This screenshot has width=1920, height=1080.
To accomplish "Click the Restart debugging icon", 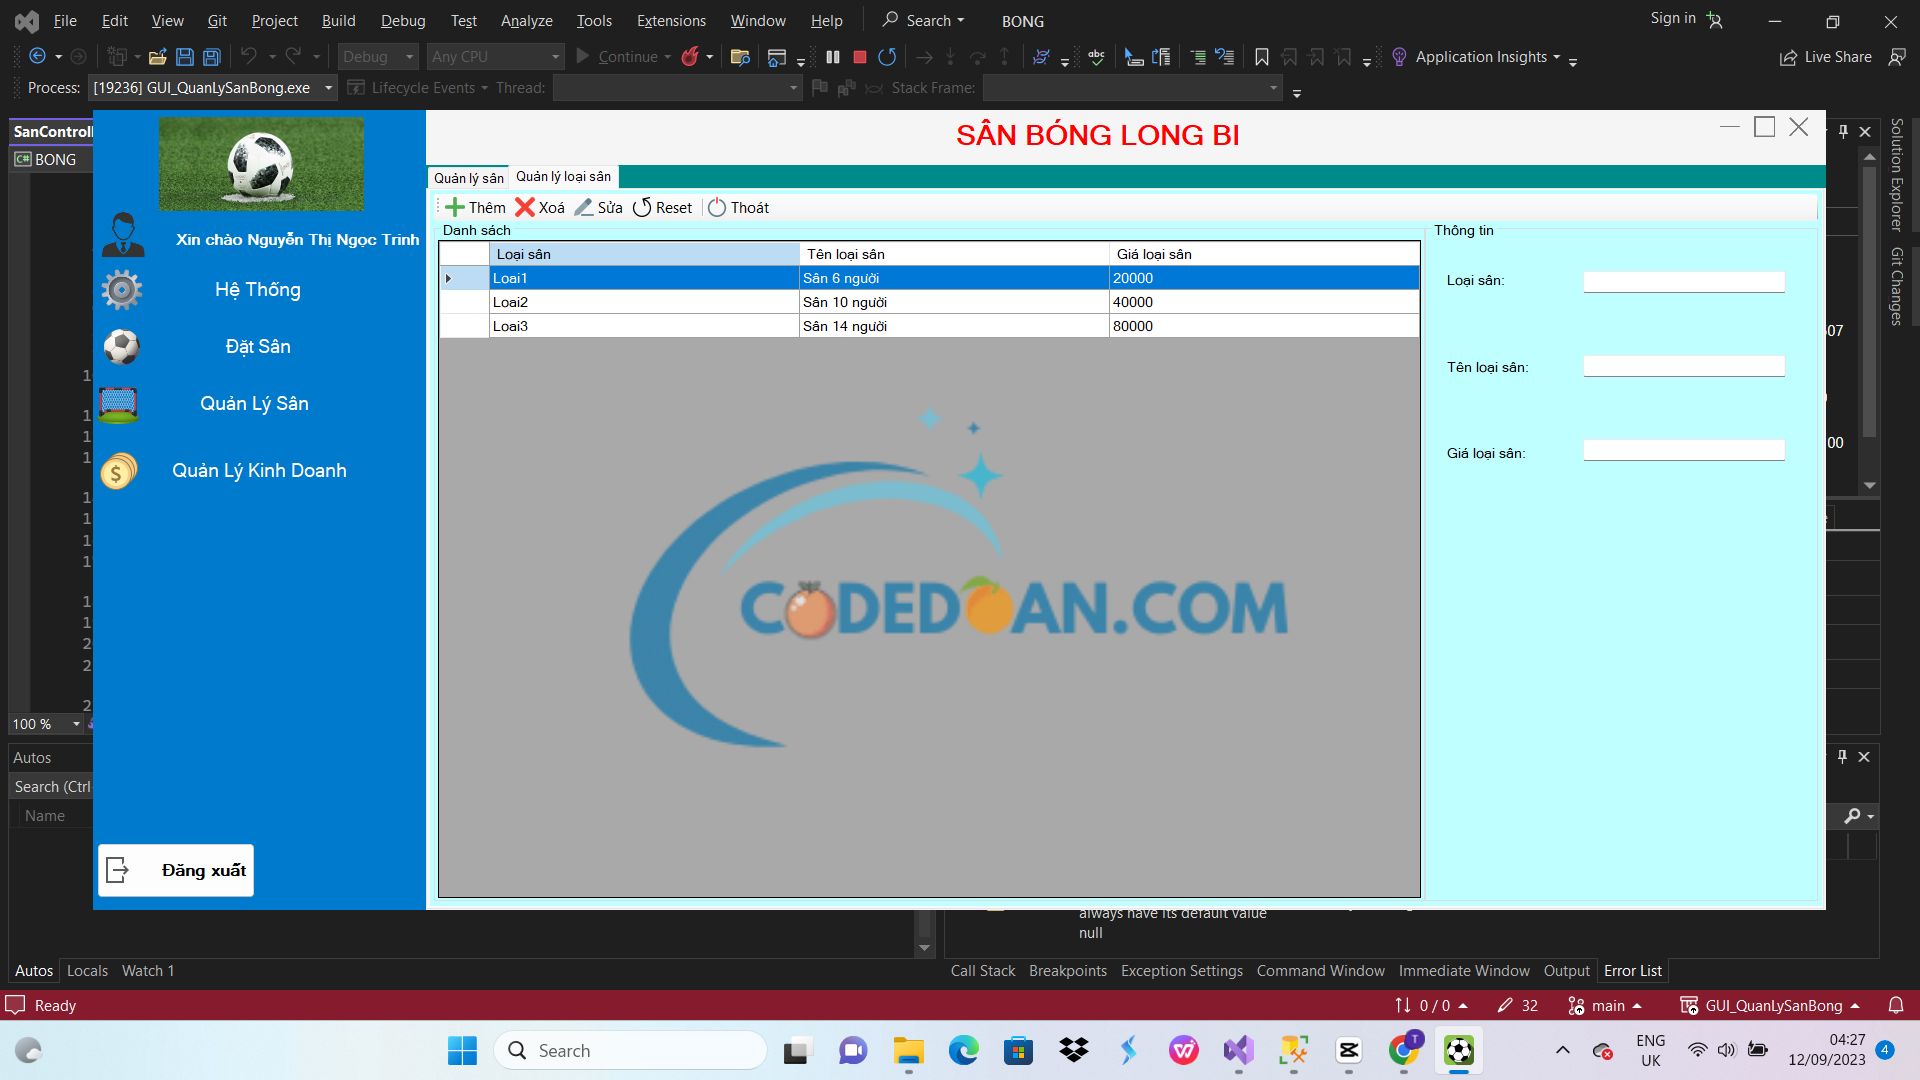I will (887, 57).
